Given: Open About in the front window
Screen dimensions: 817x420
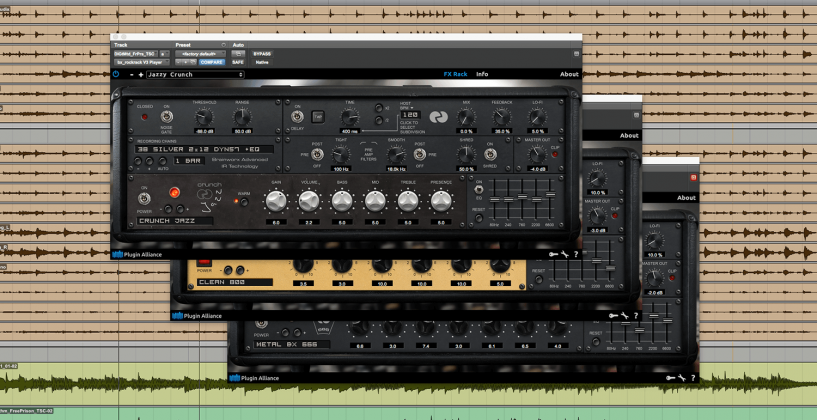Looking at the screenshot, I should [x=569, y=74].
